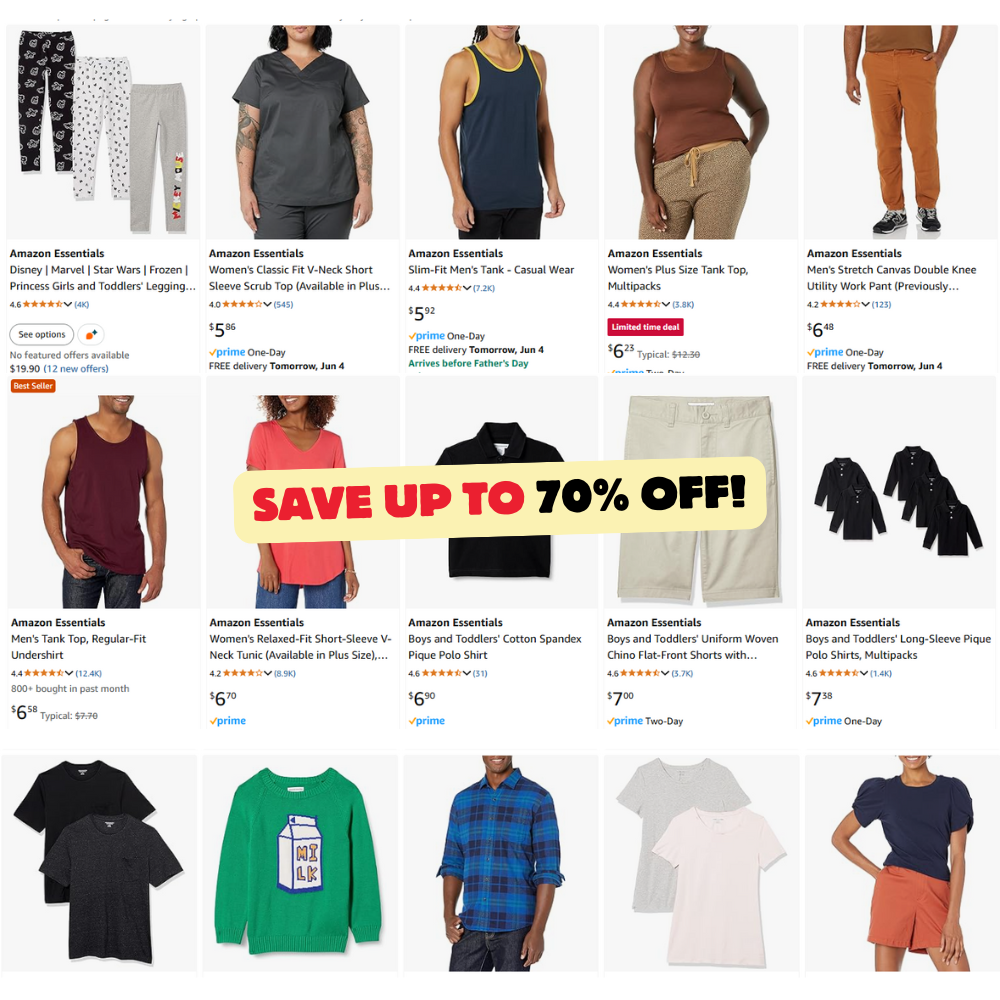Open Women's Relaxed-Fit V-Neck Tunic title
This screenshot has width=1000, height=1000.
pyautogui.click(x=300, y=647)
